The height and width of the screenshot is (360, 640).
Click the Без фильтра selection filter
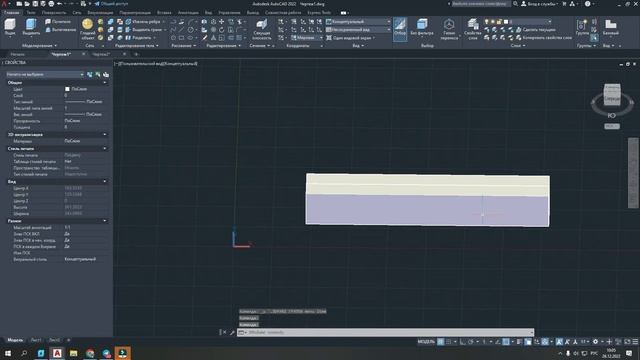point(422,27)
